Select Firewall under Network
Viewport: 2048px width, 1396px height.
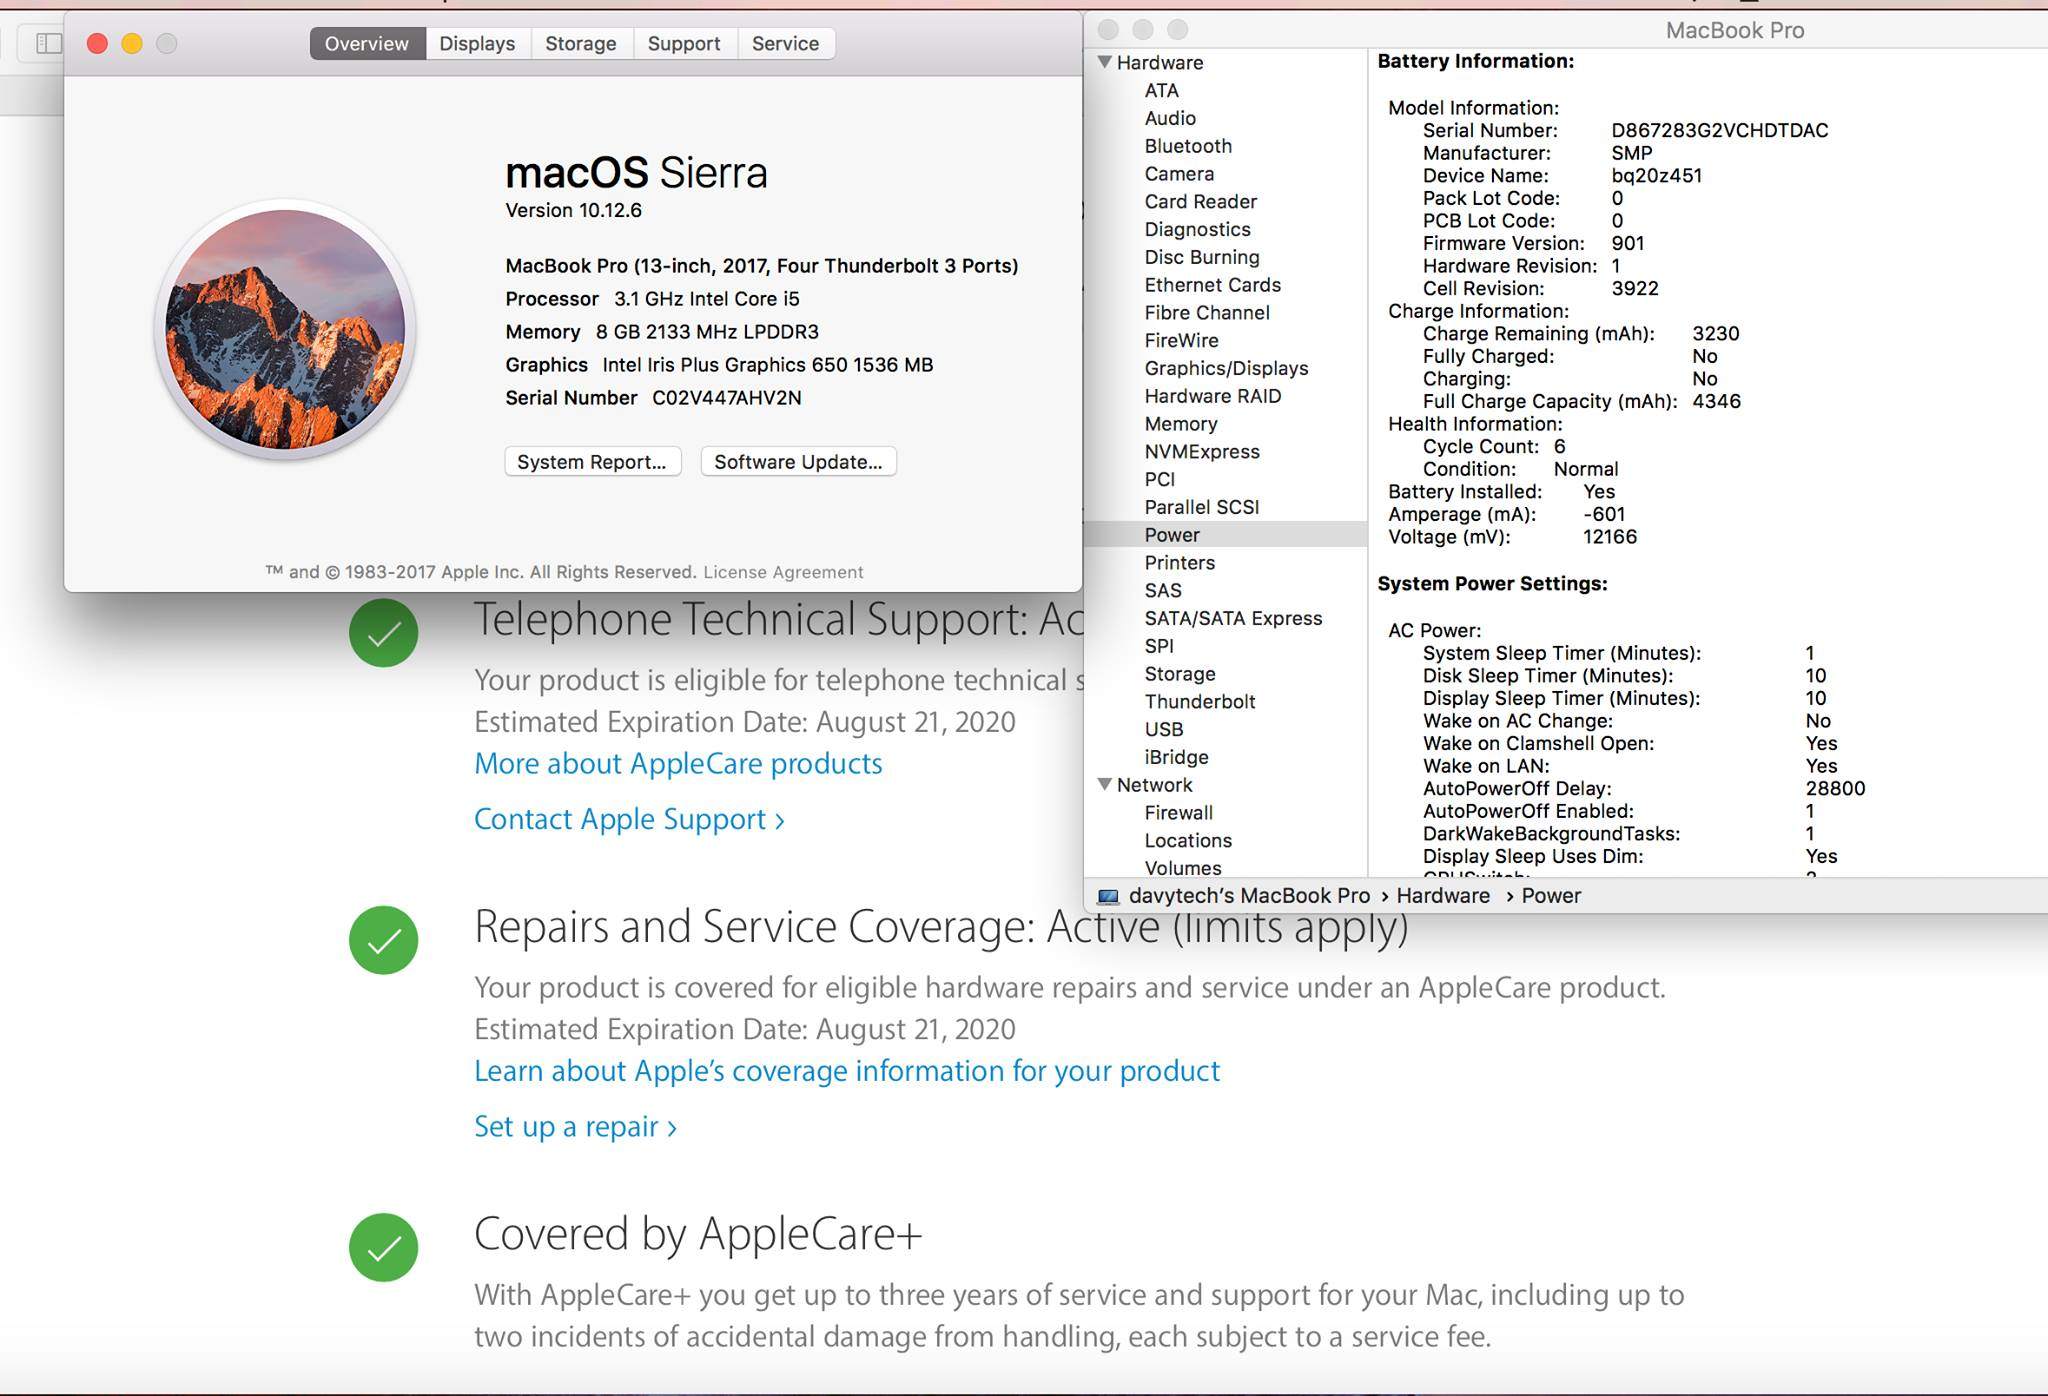(x=1178, y=813)
